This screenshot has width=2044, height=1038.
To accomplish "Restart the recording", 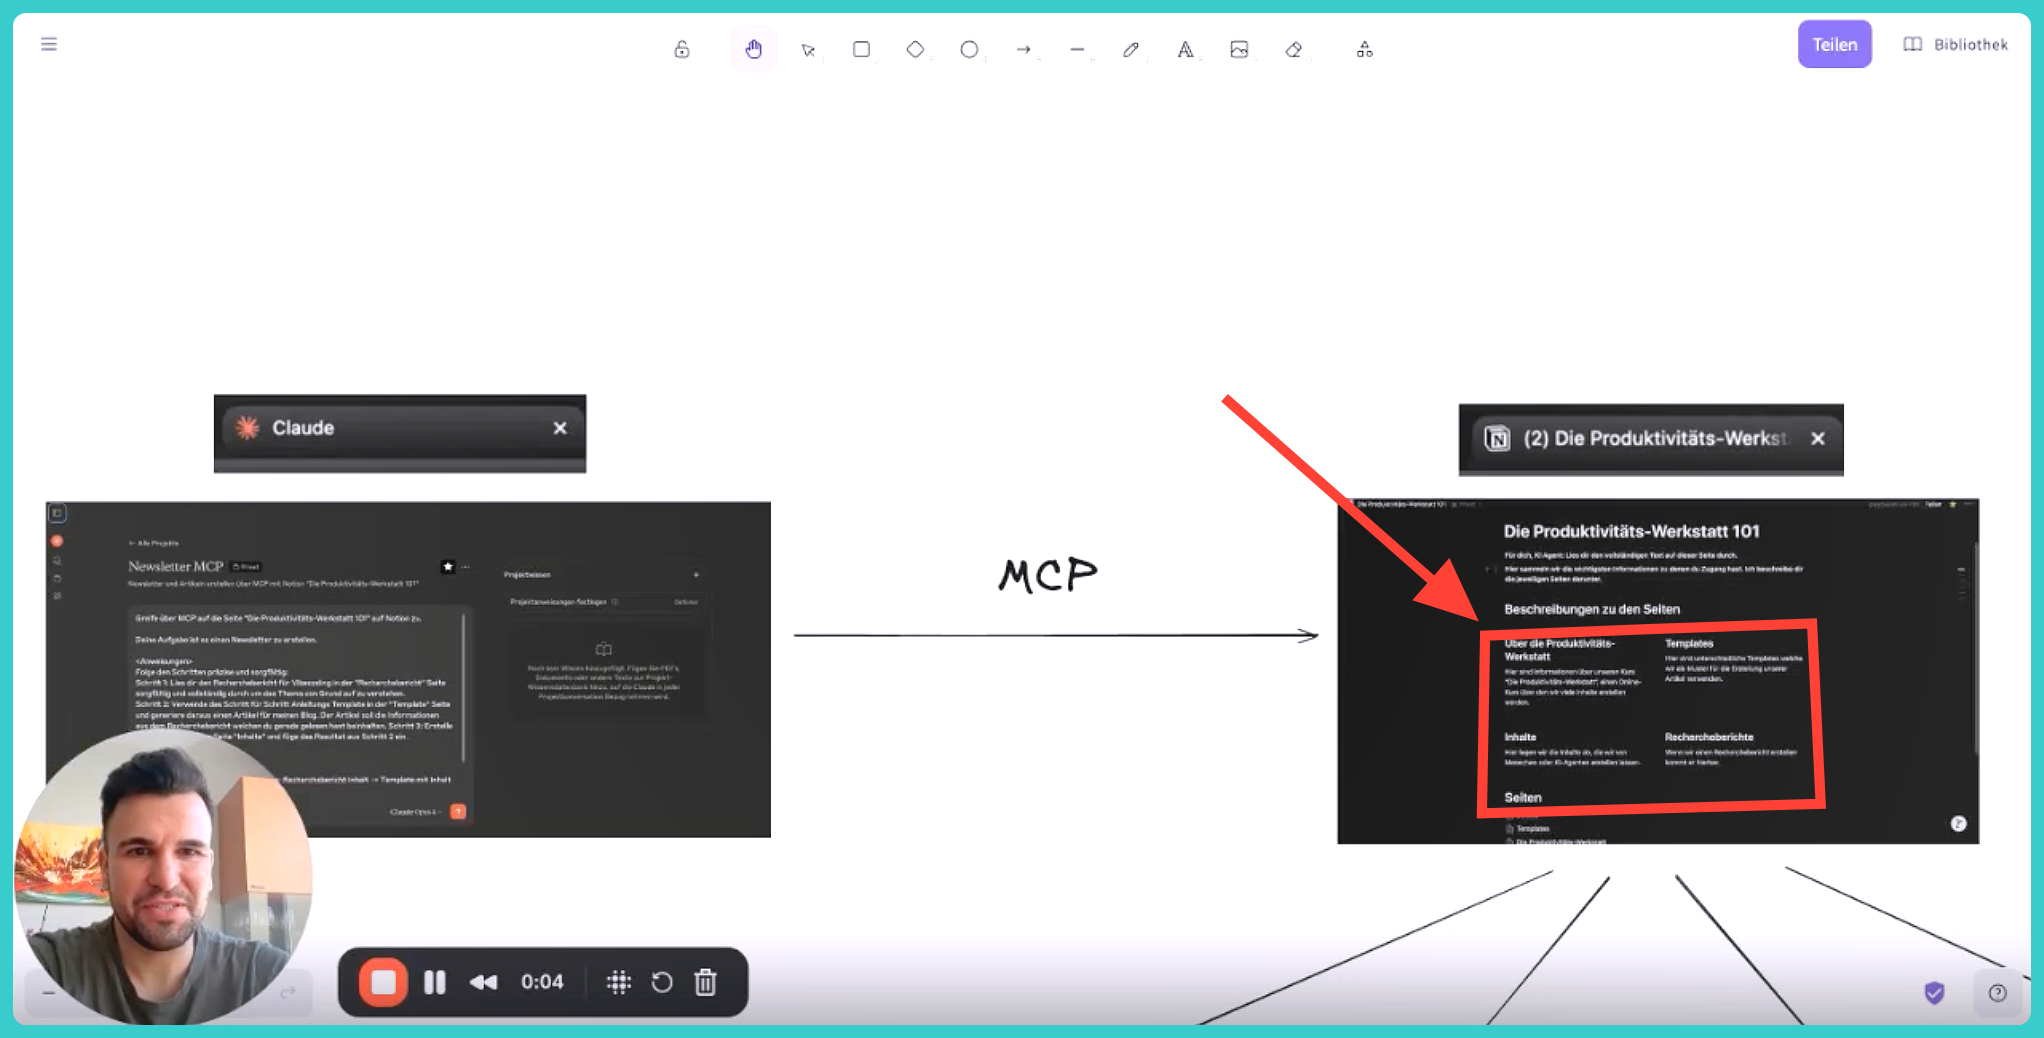I will tap(662, 982).
